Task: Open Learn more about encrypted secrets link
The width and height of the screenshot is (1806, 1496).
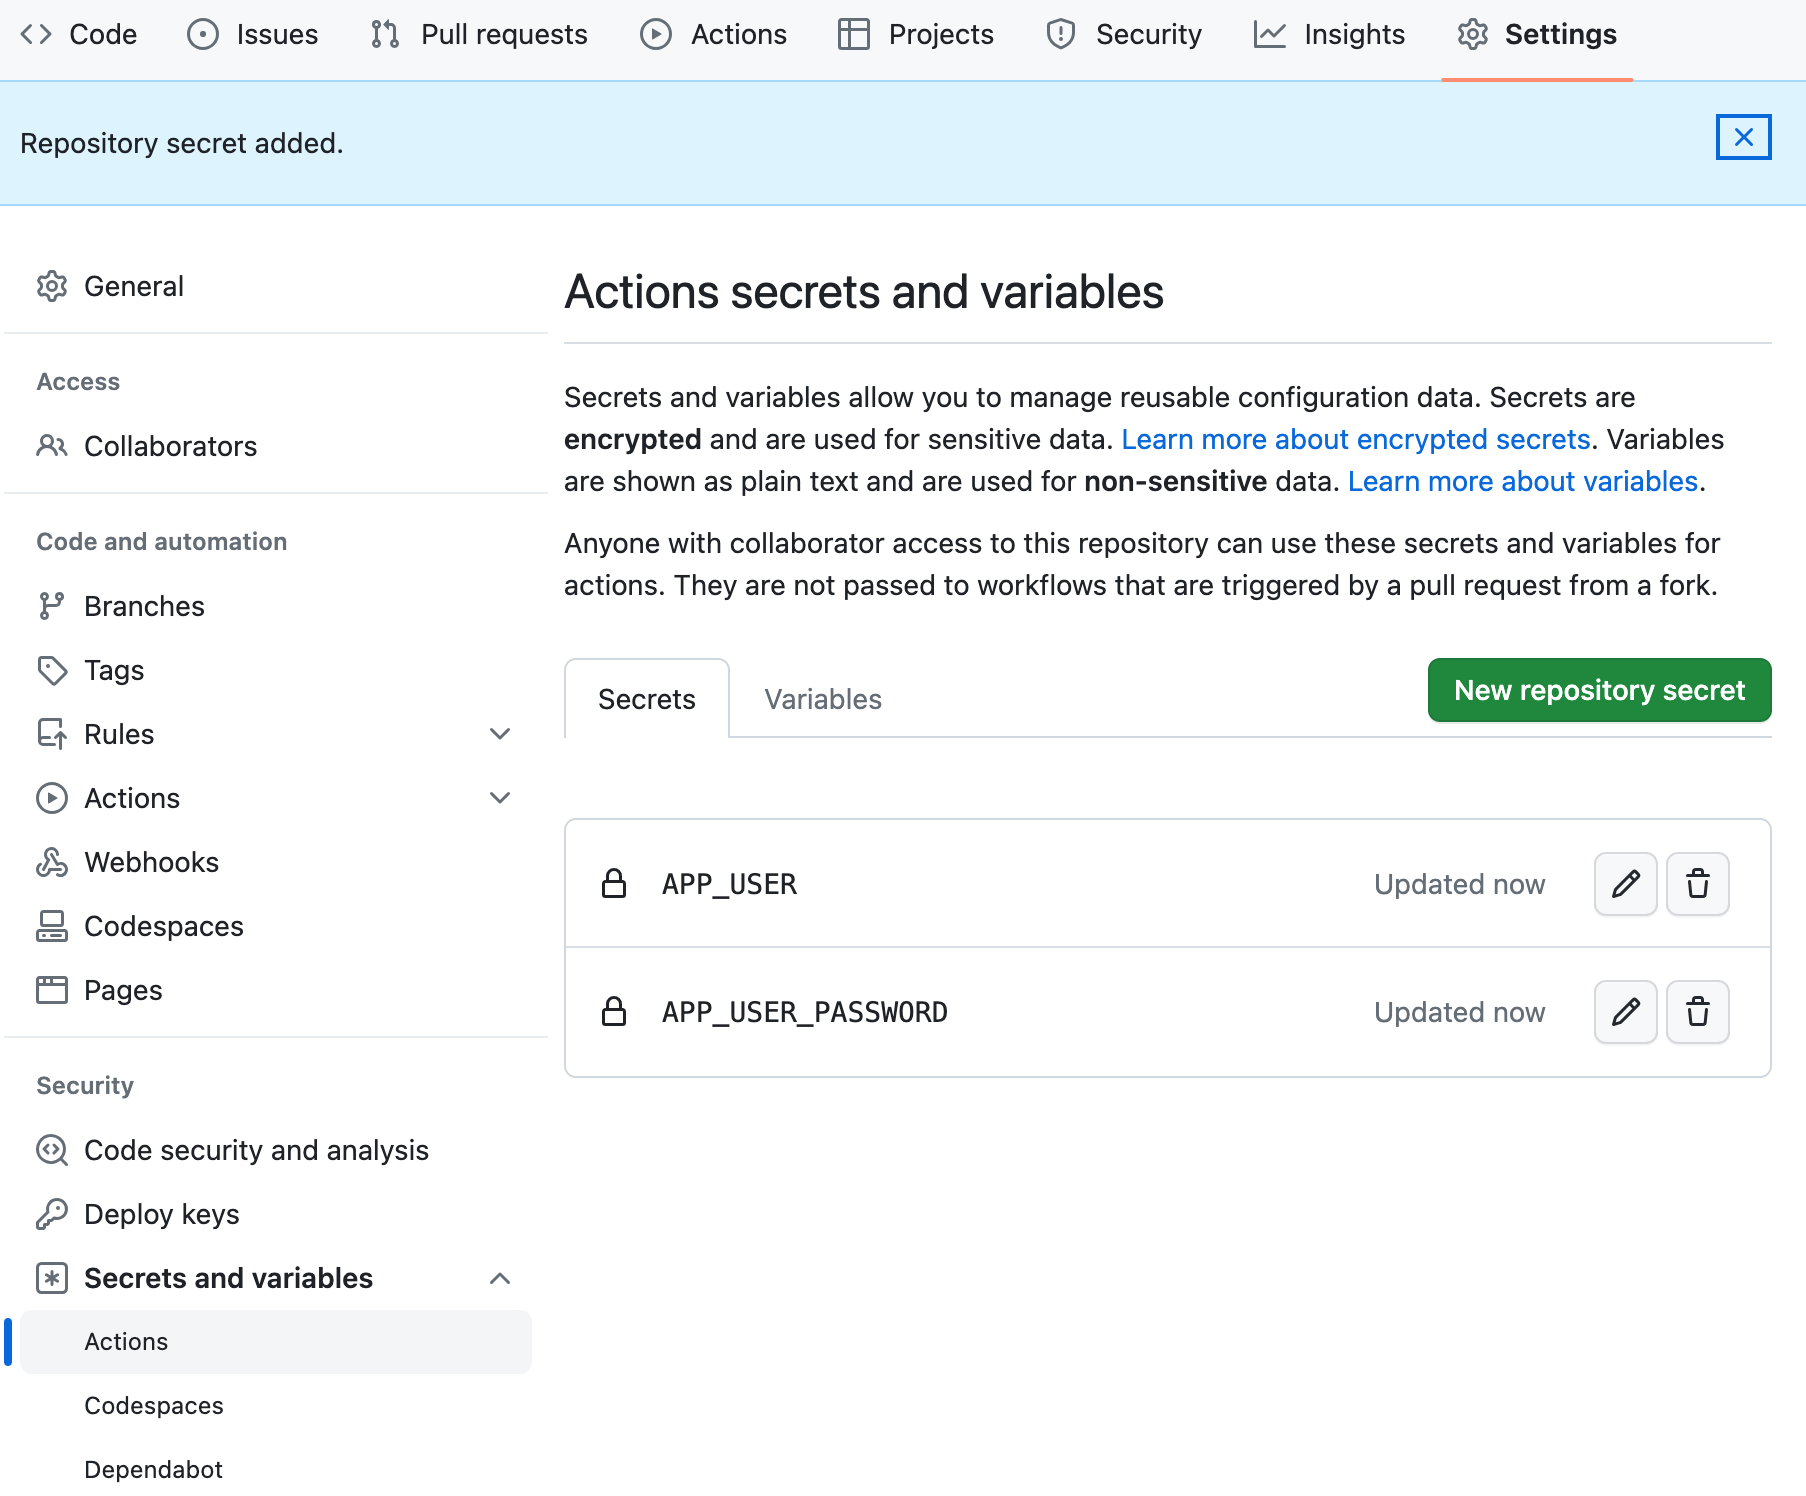Action: [1355, 439]
